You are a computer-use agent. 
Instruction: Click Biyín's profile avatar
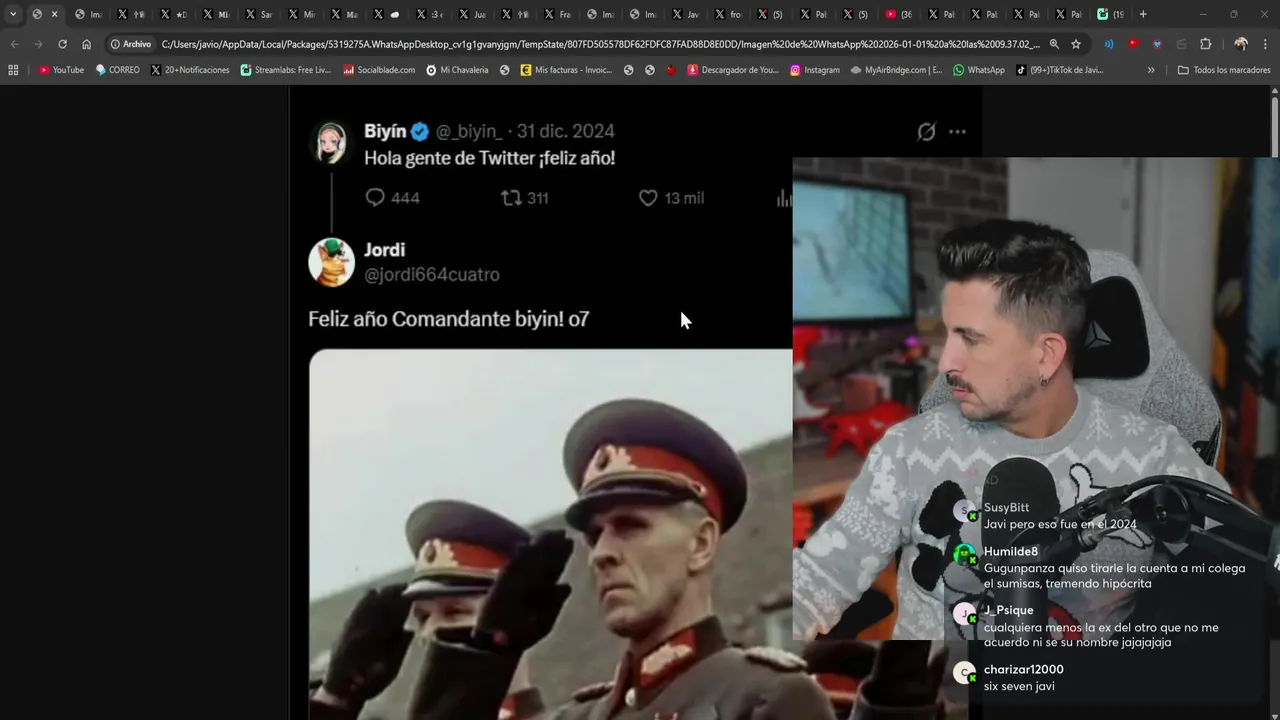331,143
